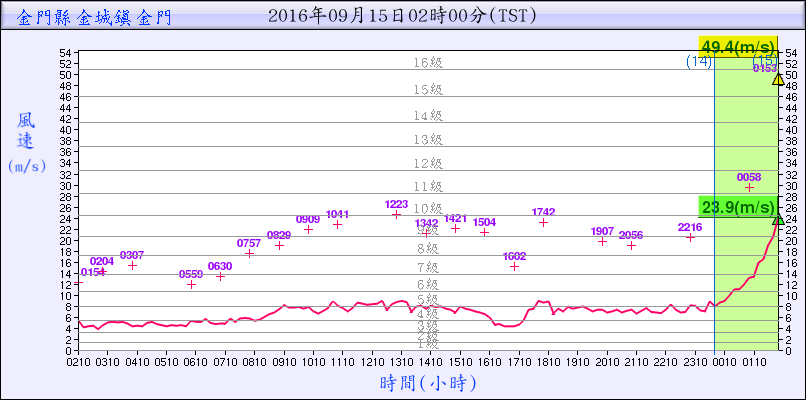Click the gust marker labeled 0559

click(191, 284)
